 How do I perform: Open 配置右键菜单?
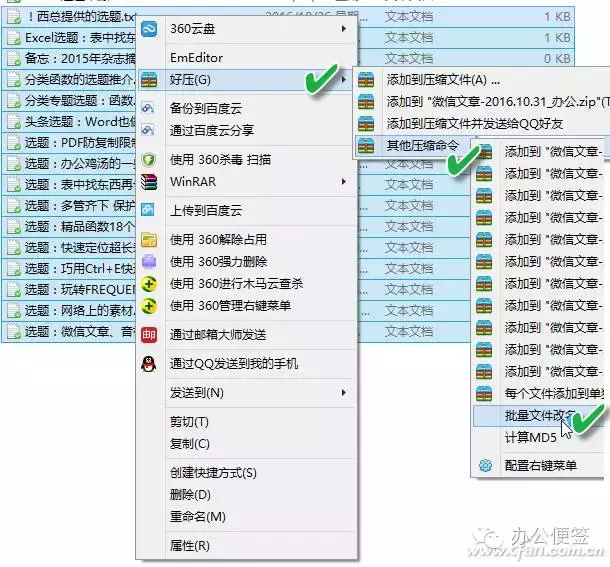tap(541, 465)
